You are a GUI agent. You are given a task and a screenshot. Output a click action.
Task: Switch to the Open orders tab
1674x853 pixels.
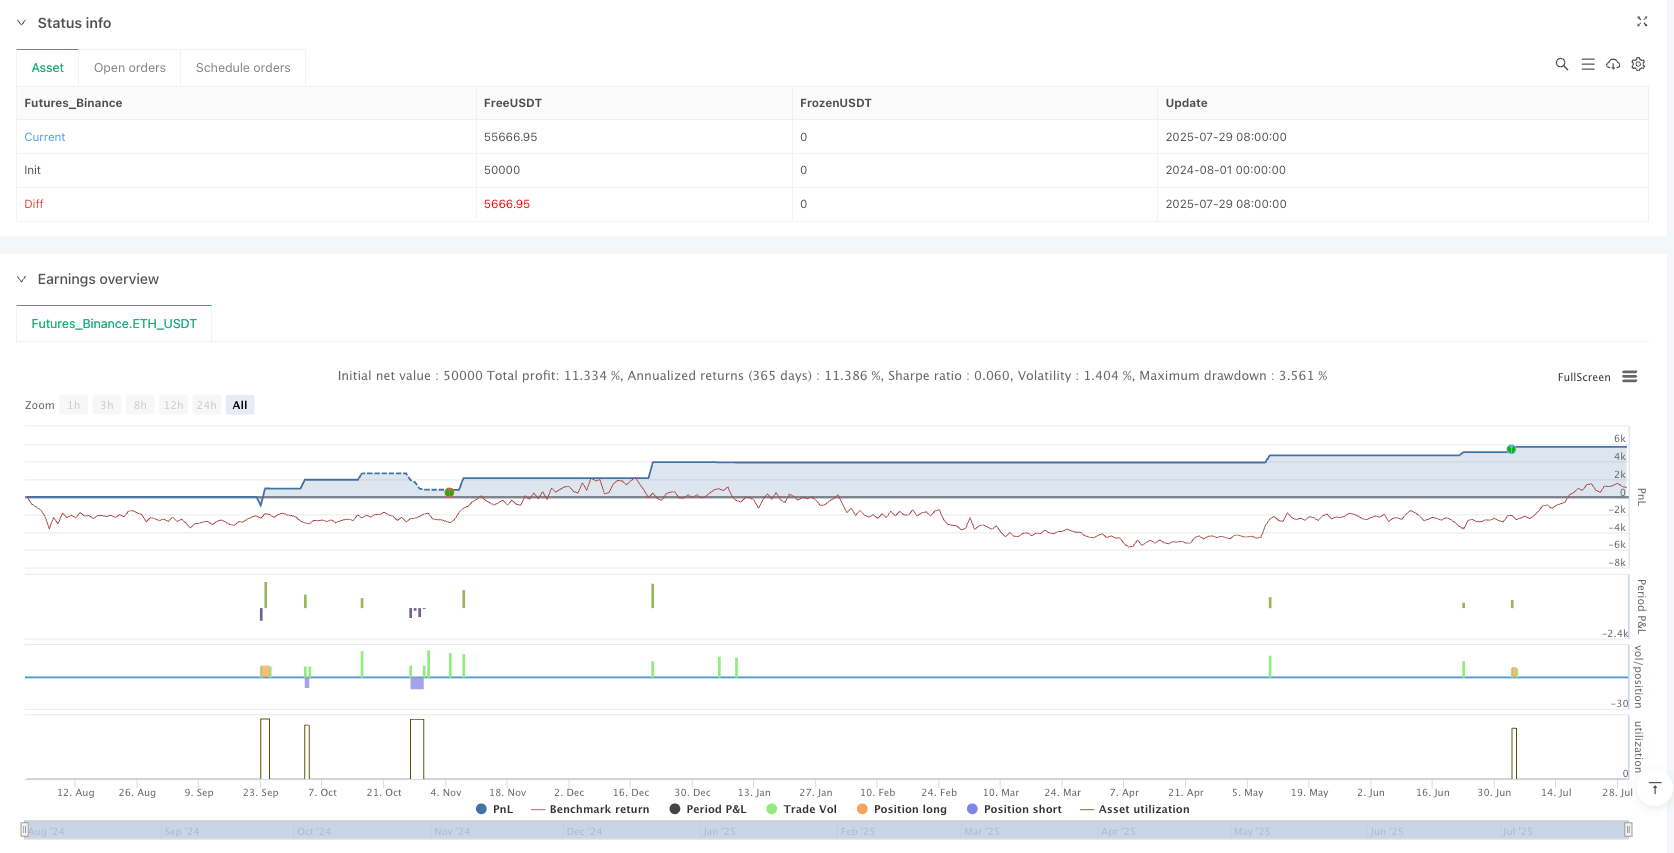(130, 68)
